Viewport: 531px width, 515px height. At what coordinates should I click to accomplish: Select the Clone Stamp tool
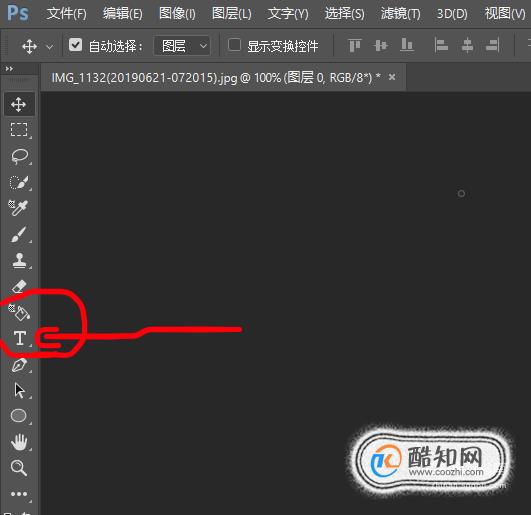pyautogui.click(x=19, y=261)
